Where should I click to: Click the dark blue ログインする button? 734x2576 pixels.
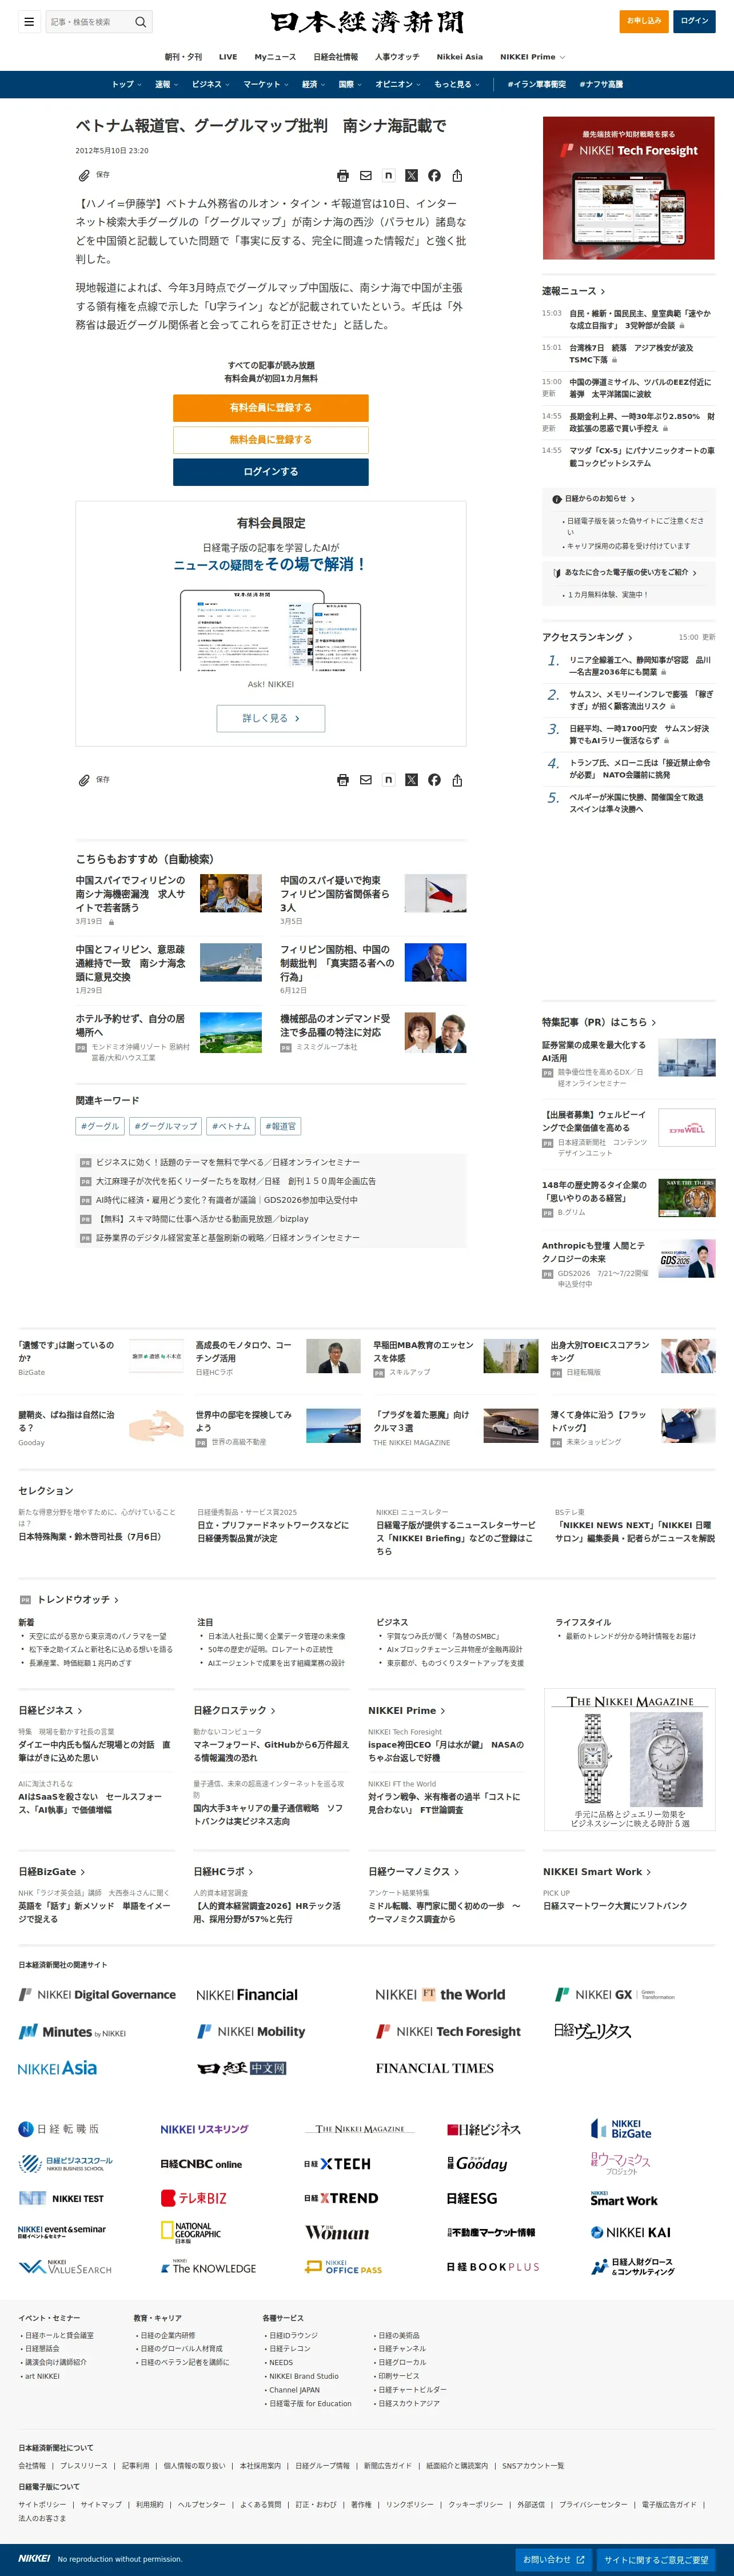click(271, 472)
